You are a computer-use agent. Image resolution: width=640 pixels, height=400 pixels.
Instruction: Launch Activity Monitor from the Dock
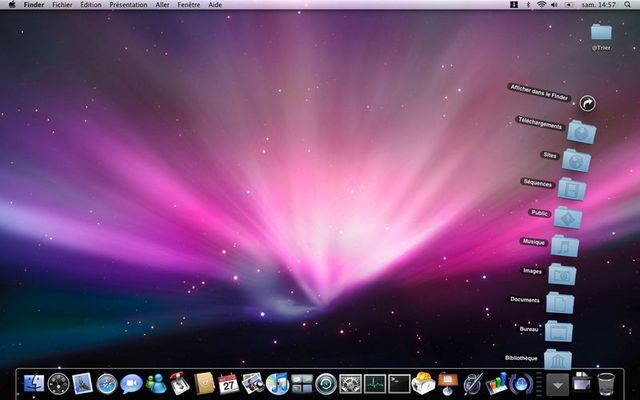(375, 384)
